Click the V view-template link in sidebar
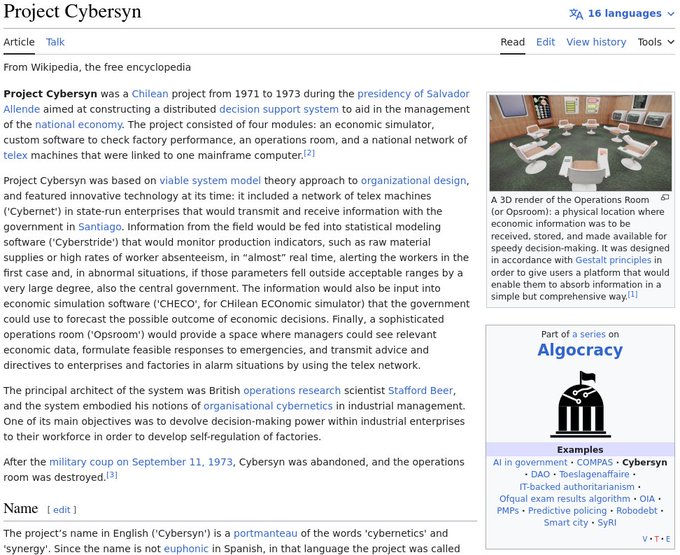The width and height of the screenshot is (680, 555). (645, 538)
